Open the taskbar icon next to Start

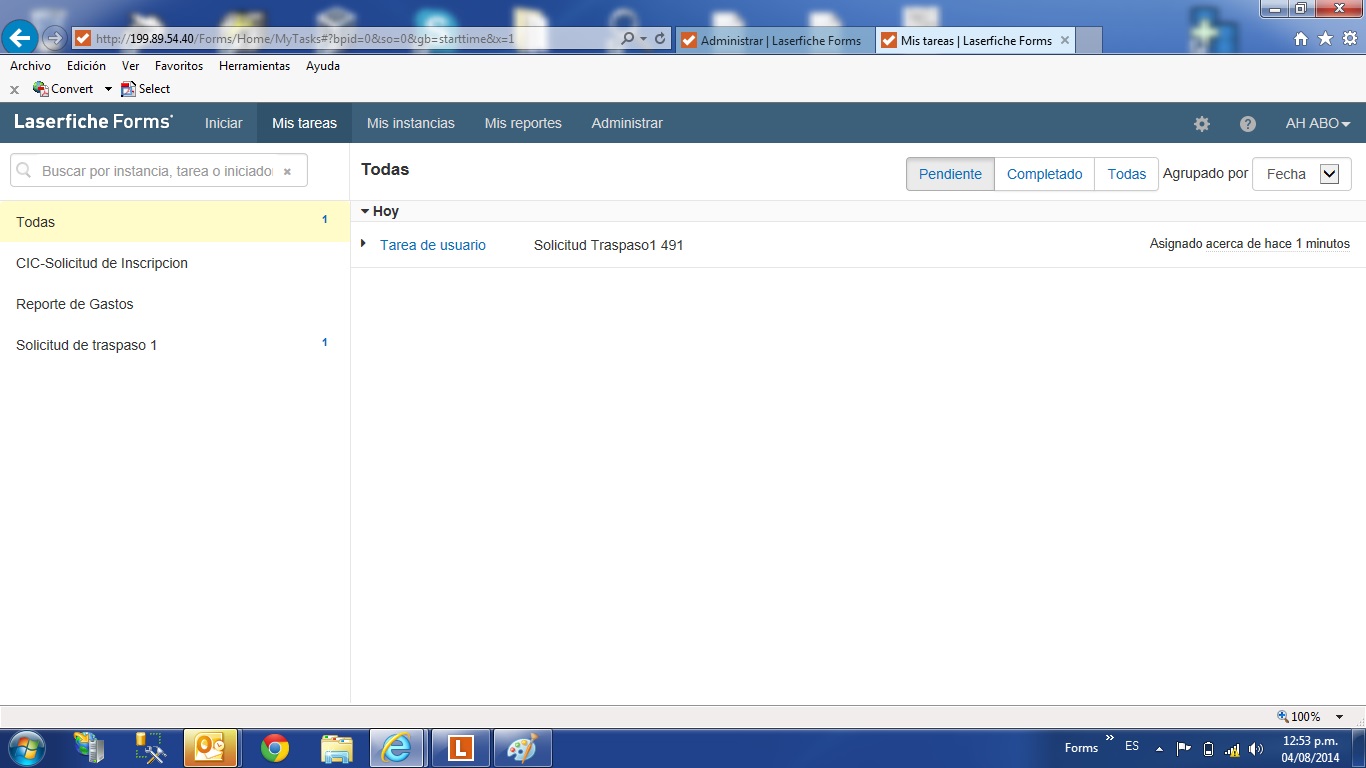coord(89,748)
